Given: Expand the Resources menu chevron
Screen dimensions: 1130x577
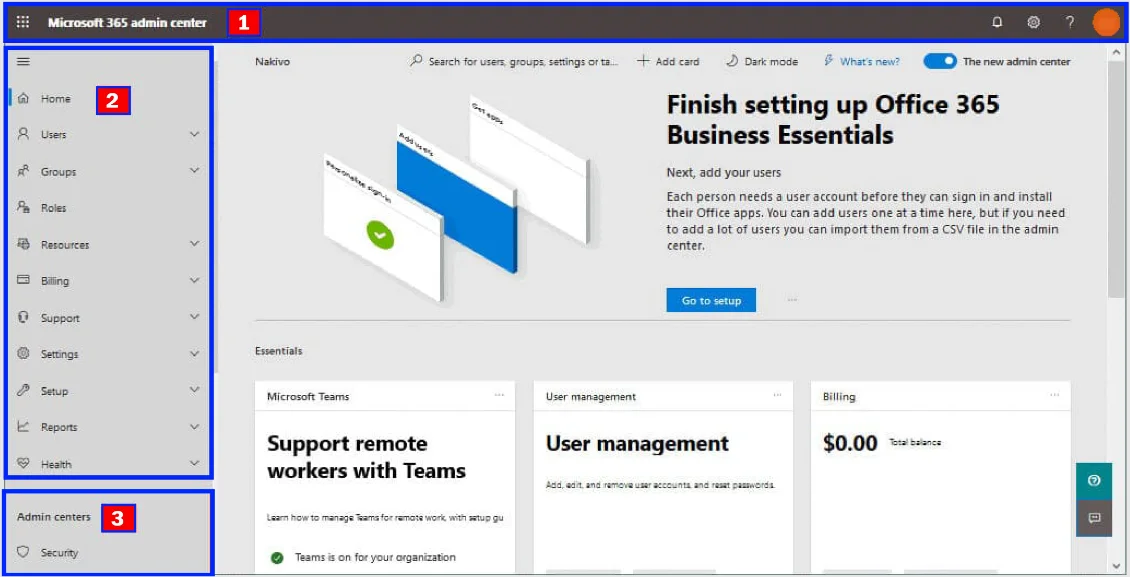Looking at the screenshot, I should point(195,243).
